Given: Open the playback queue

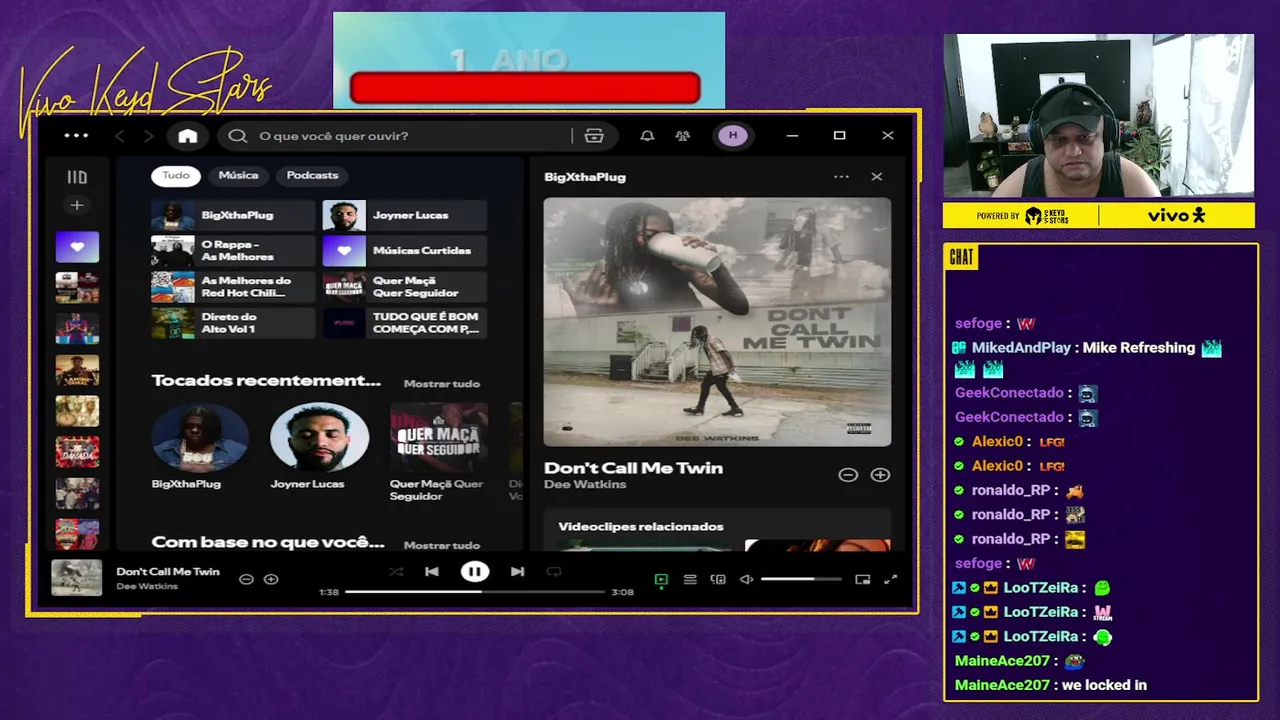Looking at the screenshot, I should point(690,579).
